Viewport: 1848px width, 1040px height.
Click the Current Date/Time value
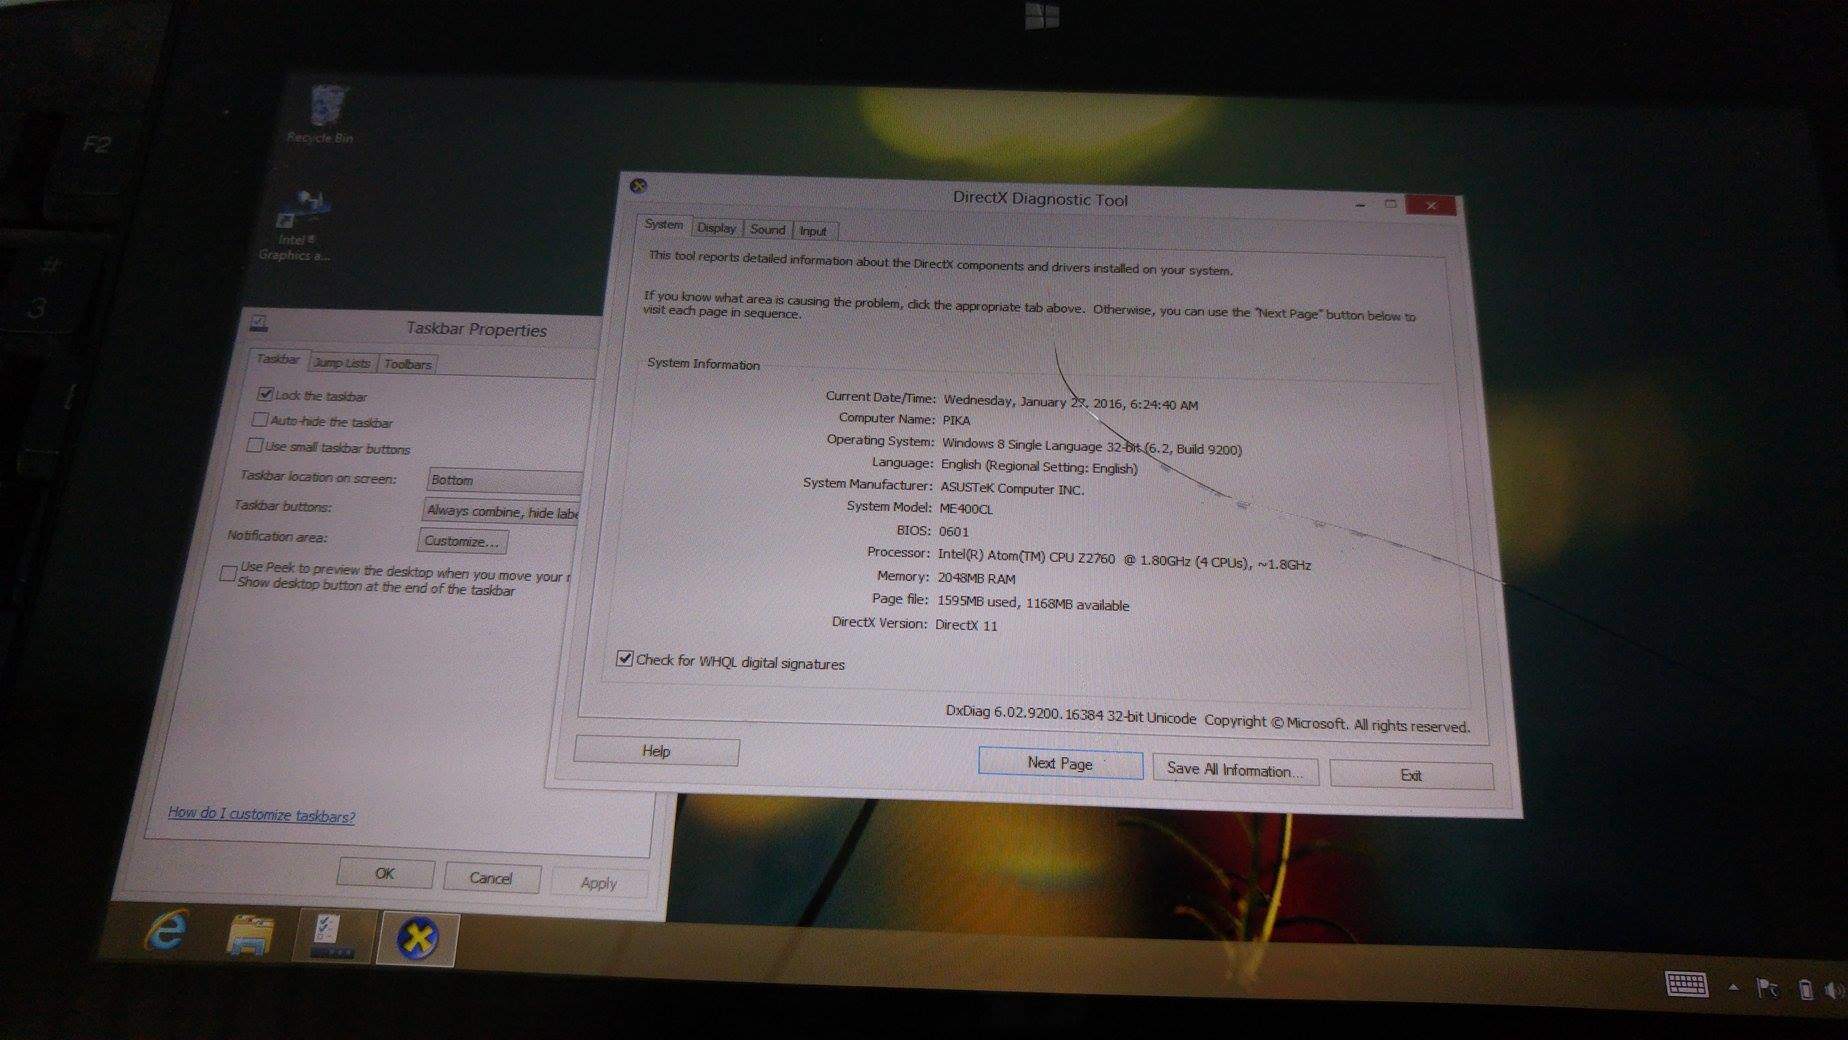pyautogui.click(x=1070, y=402)
